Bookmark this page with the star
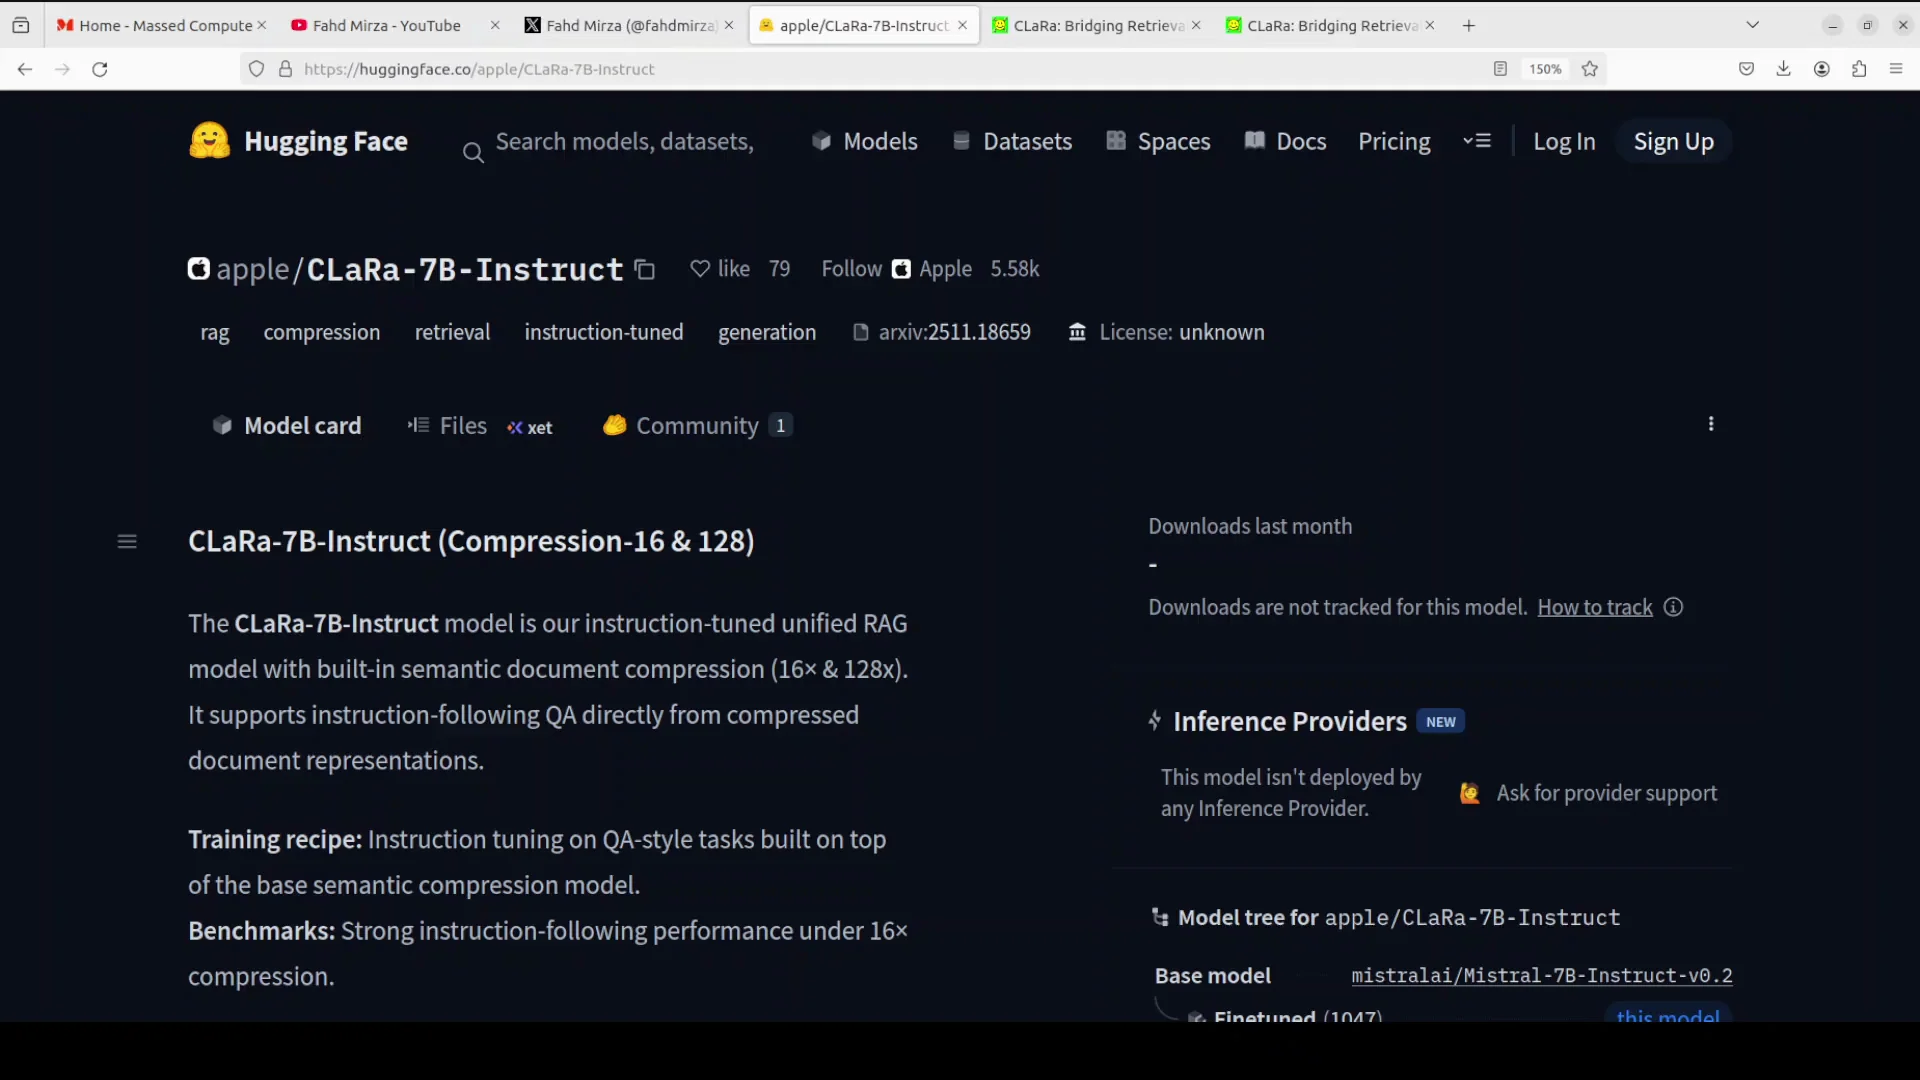 1590,69
